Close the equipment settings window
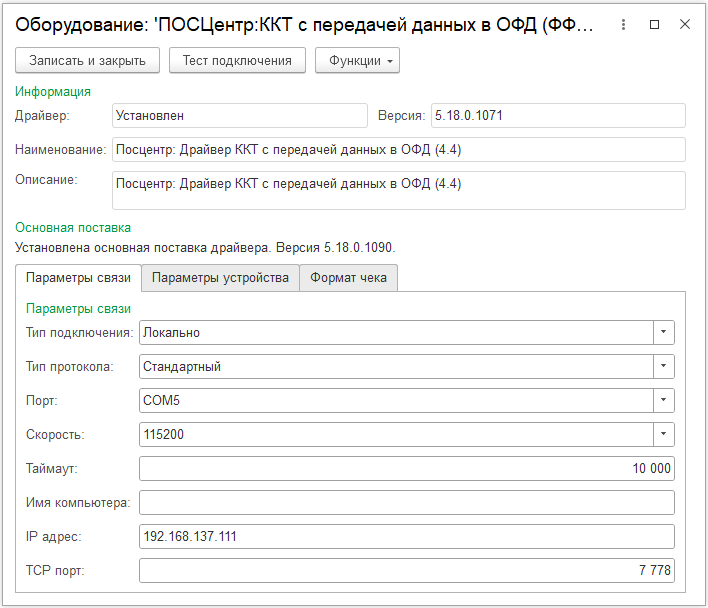Viewport: 708px width, 608px height. [685, 24]
